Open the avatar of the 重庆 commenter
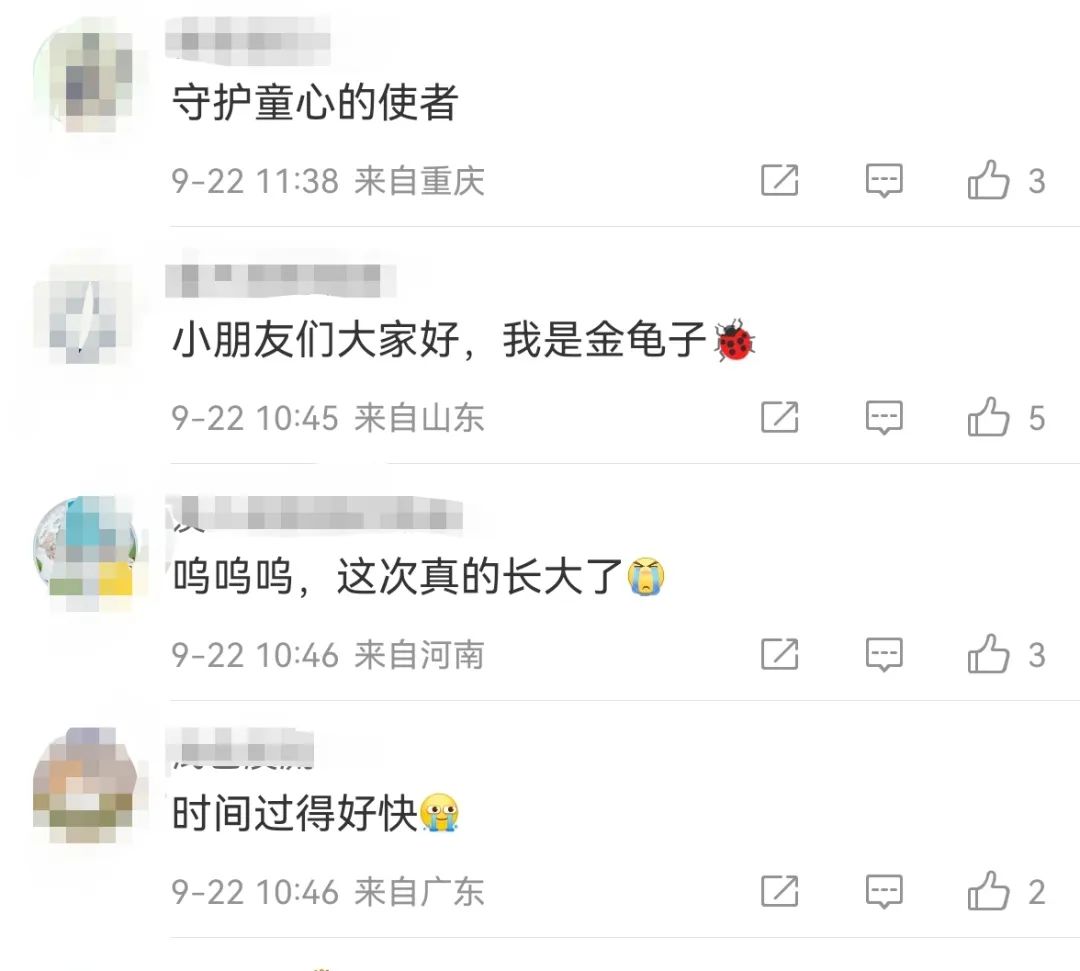1080x971 pixels. [x=85, y=76]
